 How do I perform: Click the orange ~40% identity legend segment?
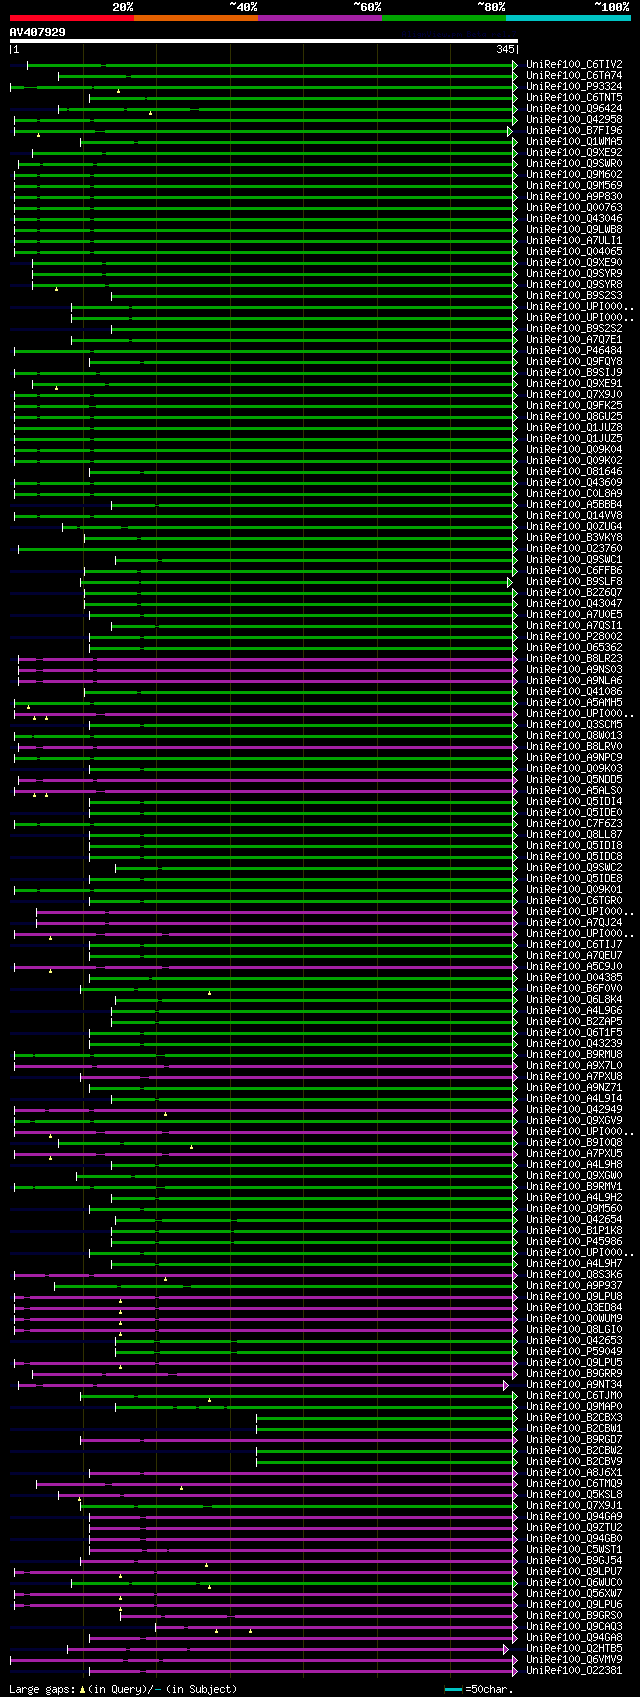coord(195,18)
